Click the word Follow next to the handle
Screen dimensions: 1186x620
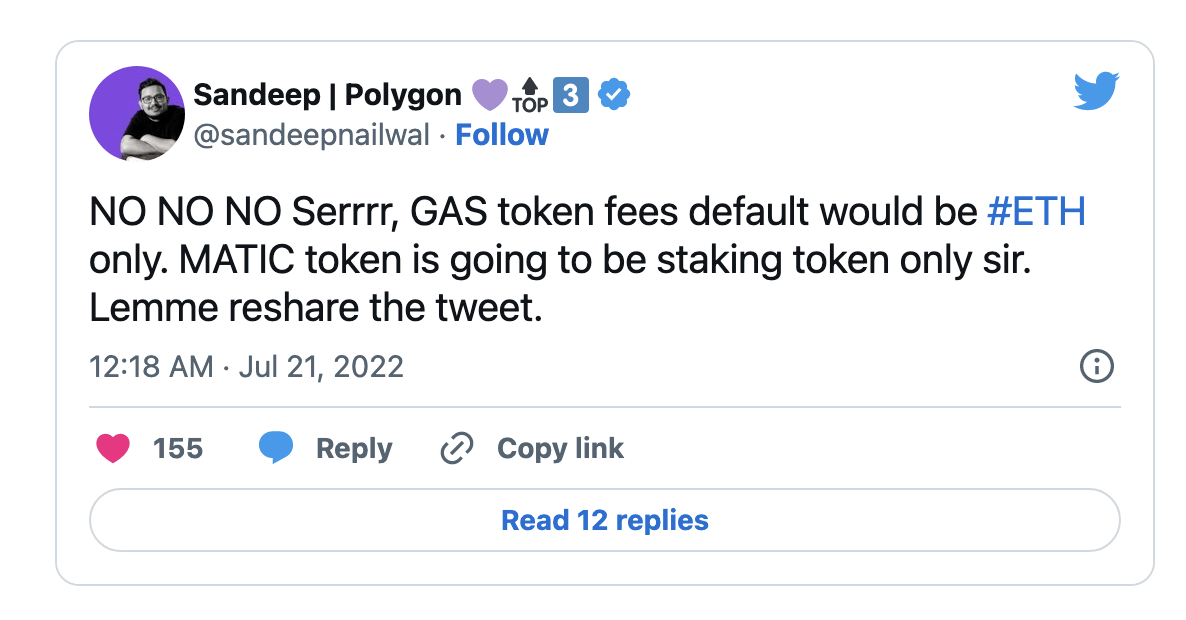coord(502,134)
